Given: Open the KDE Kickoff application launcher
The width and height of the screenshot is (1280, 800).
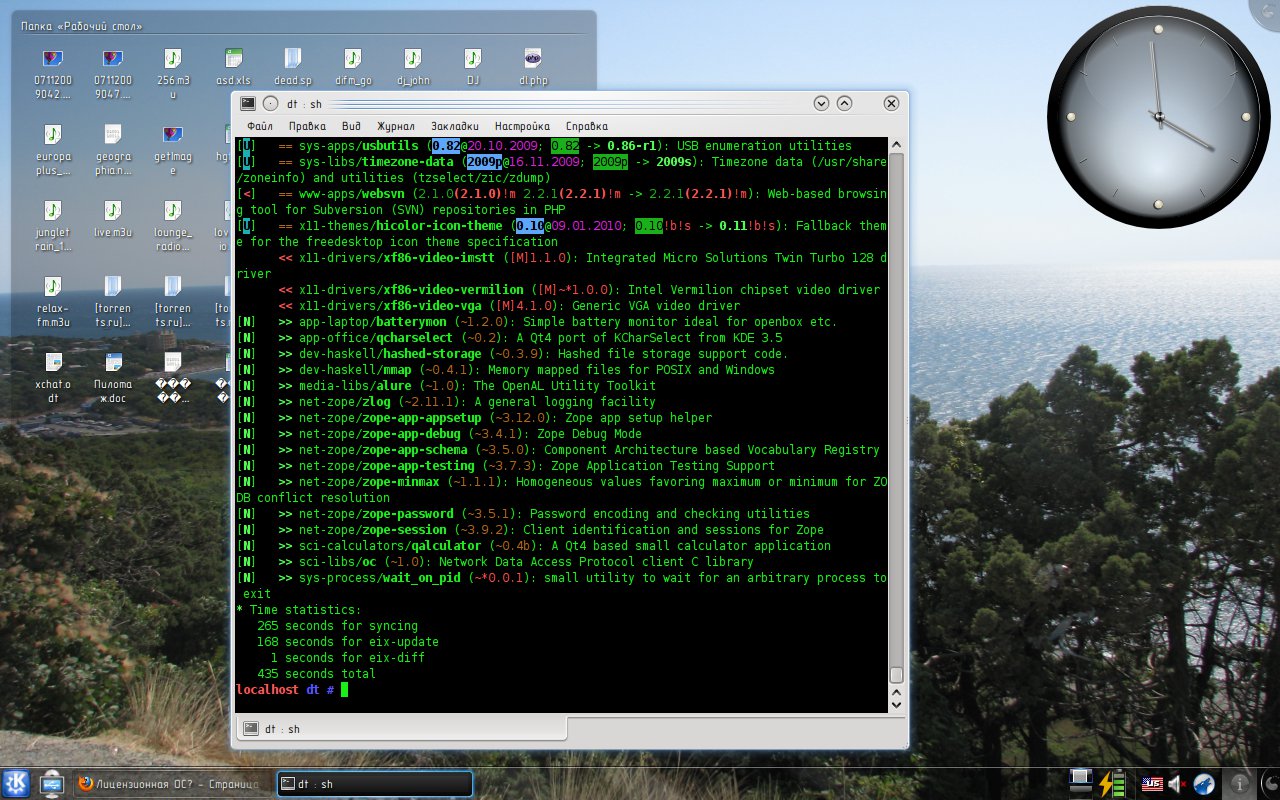Looking at the screenshot, I should [16, 783].
